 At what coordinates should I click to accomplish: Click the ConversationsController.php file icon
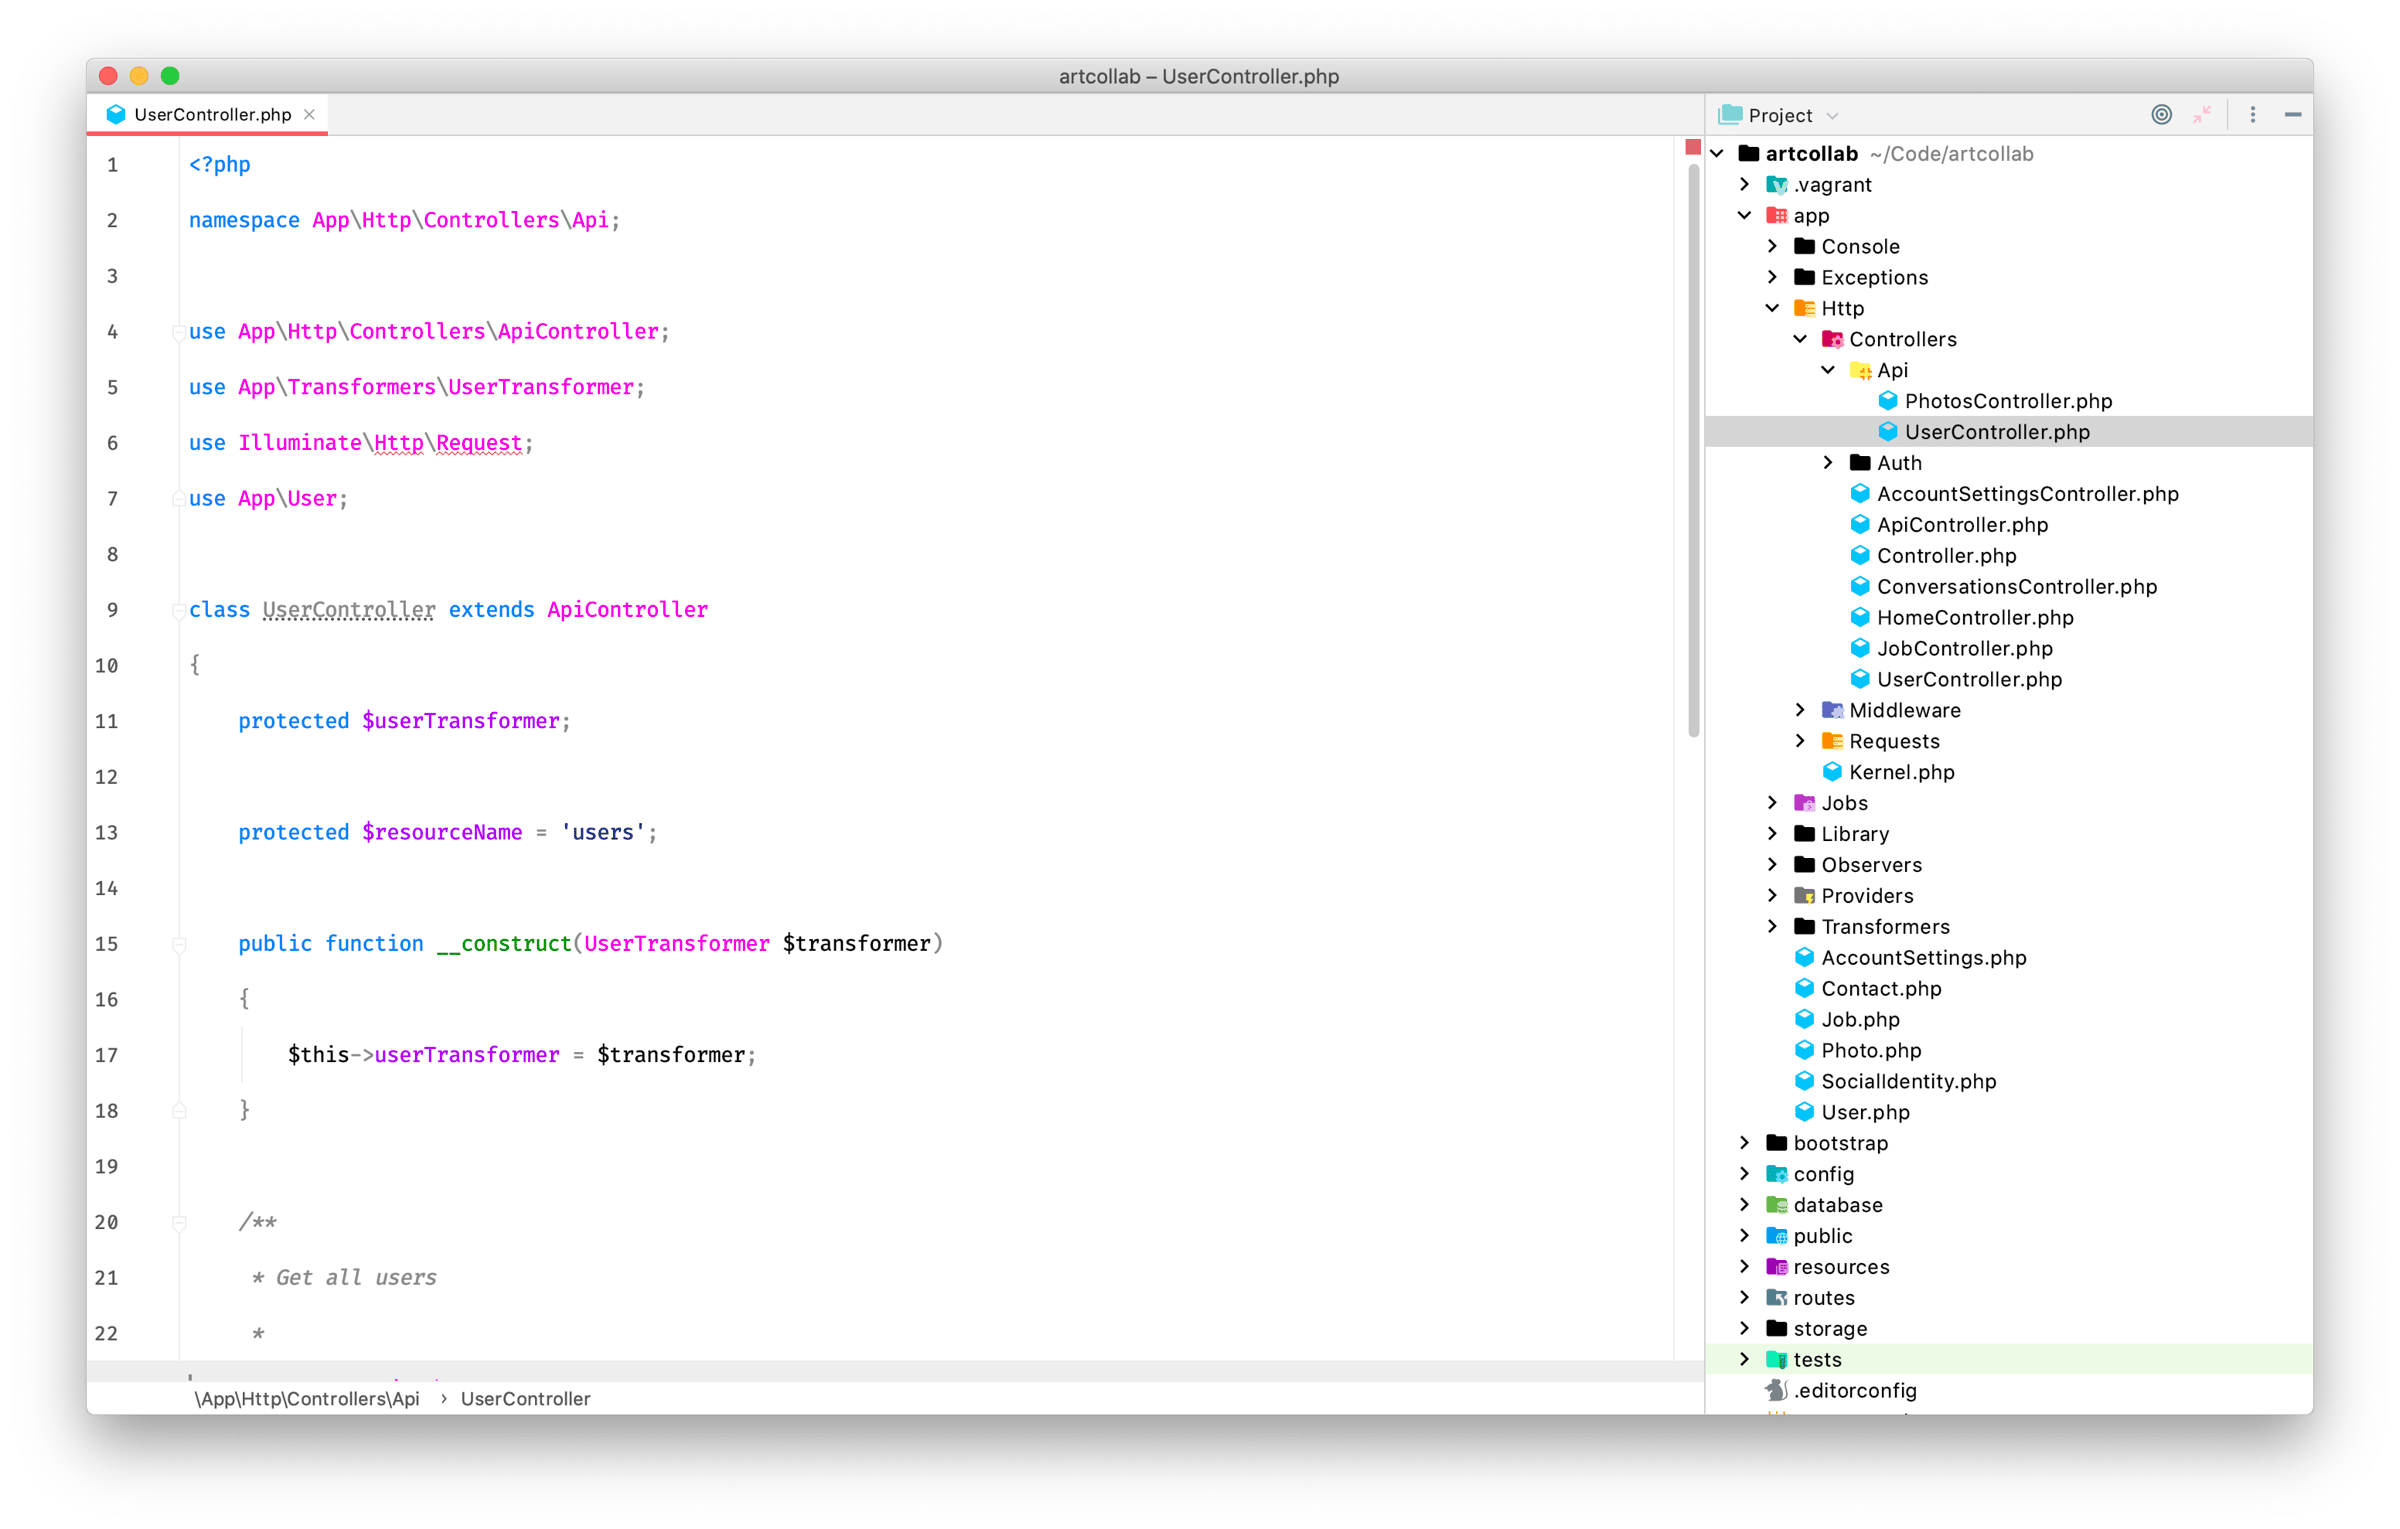pyautogui.click(x=1860, y=587)
